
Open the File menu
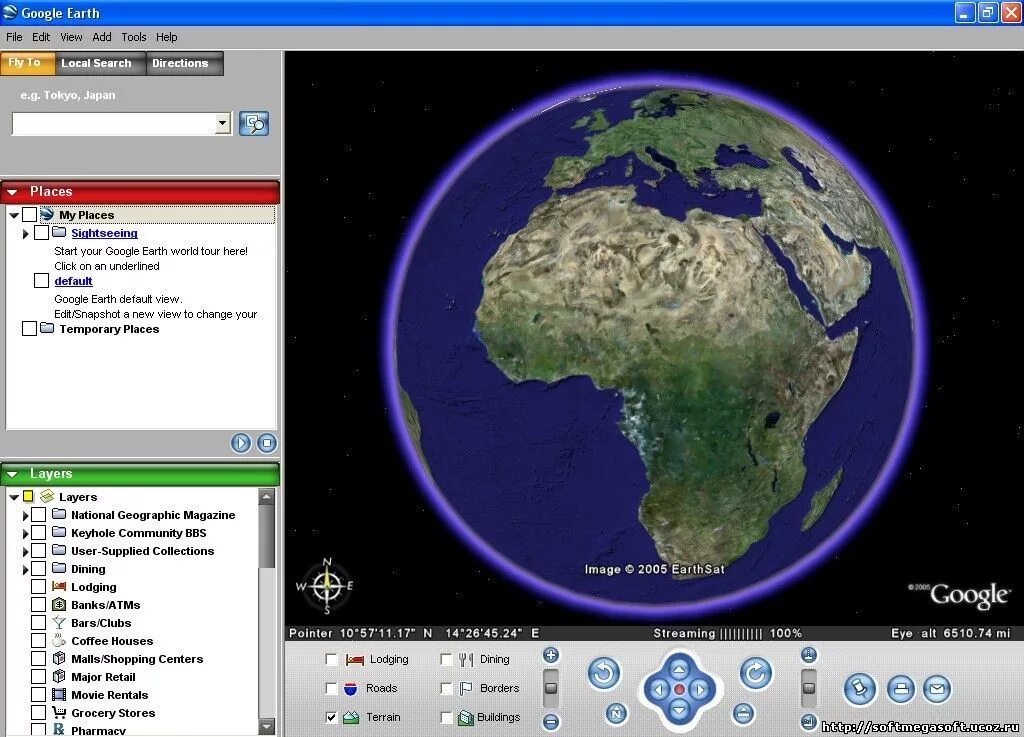point(14,37)
